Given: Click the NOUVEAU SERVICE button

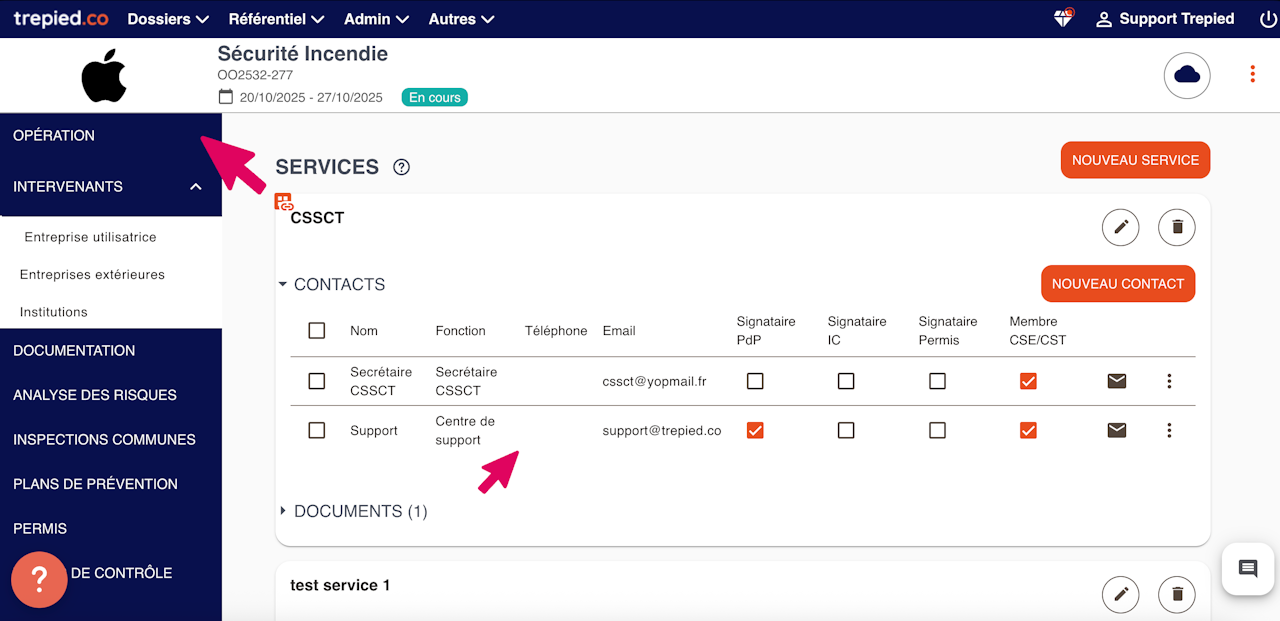Looking at the screenshot, I should (x=1135, y=160).
